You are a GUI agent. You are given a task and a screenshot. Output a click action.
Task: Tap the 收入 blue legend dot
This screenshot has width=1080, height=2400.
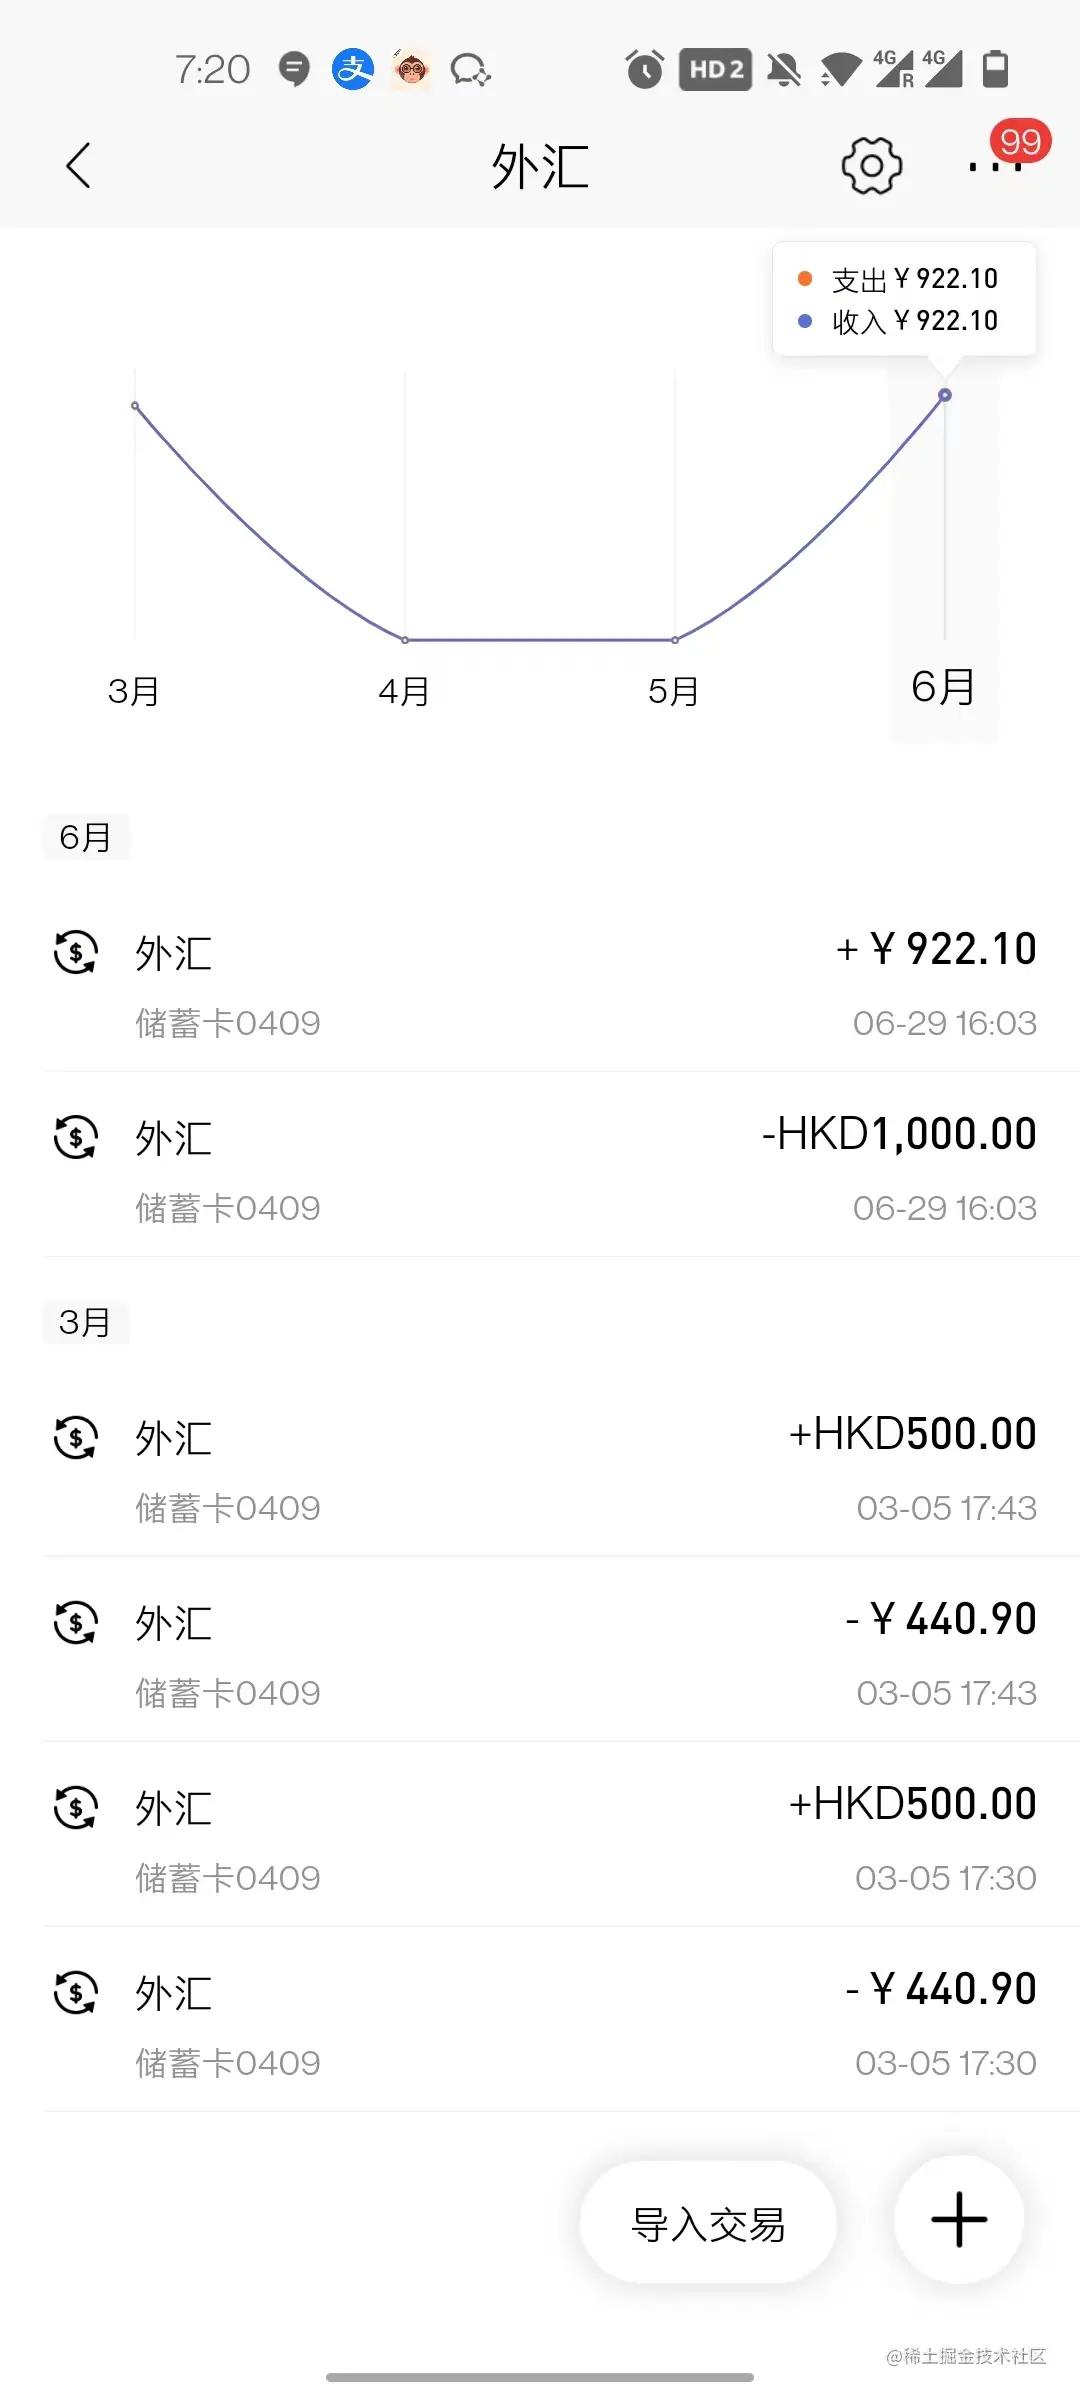(x=804, y=321)
